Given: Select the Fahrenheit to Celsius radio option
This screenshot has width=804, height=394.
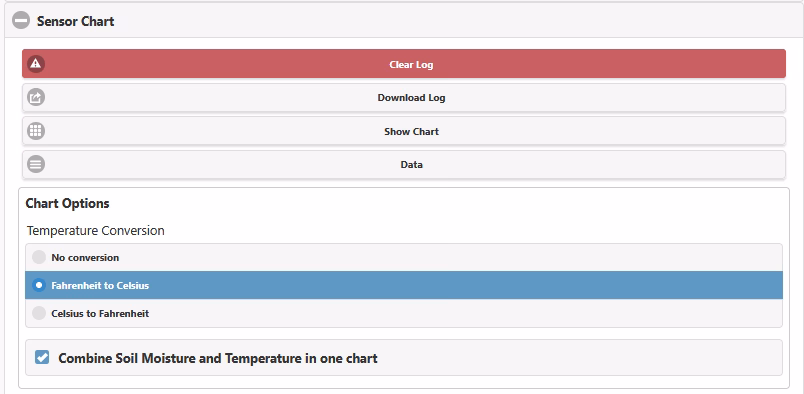Looking at the screenshot, I should 39,285.
